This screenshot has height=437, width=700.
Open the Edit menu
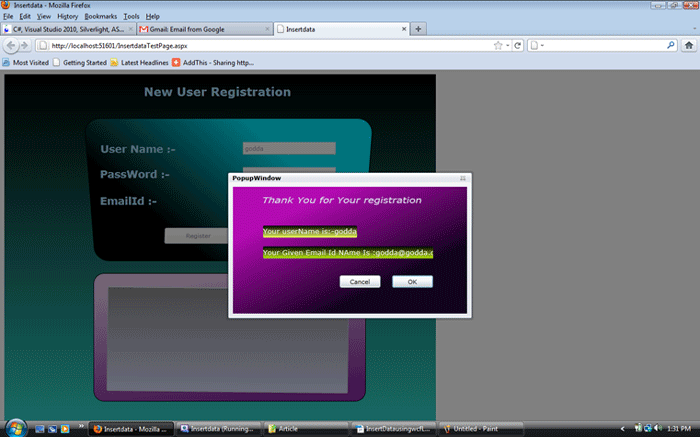pos(25,17)
